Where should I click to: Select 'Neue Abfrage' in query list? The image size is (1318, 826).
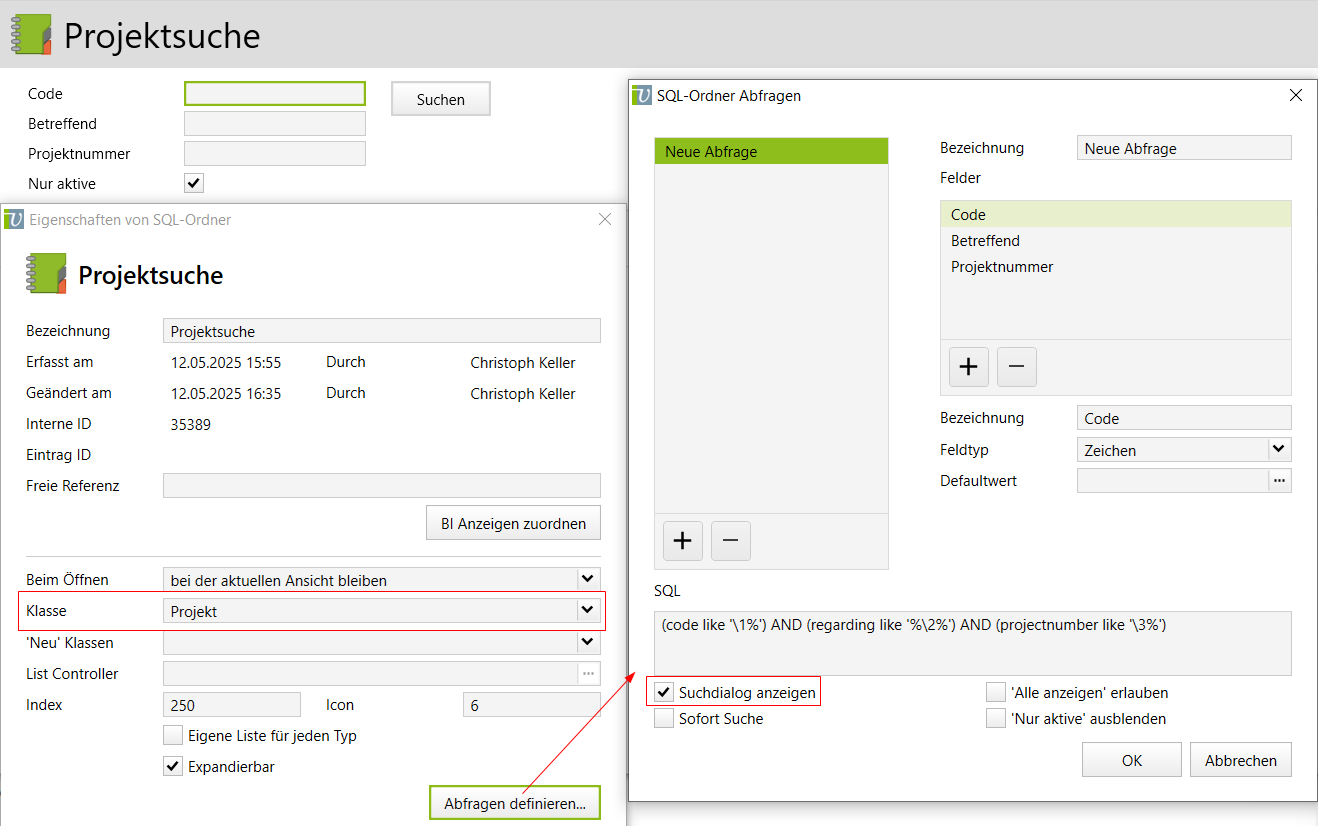(771, 152)
